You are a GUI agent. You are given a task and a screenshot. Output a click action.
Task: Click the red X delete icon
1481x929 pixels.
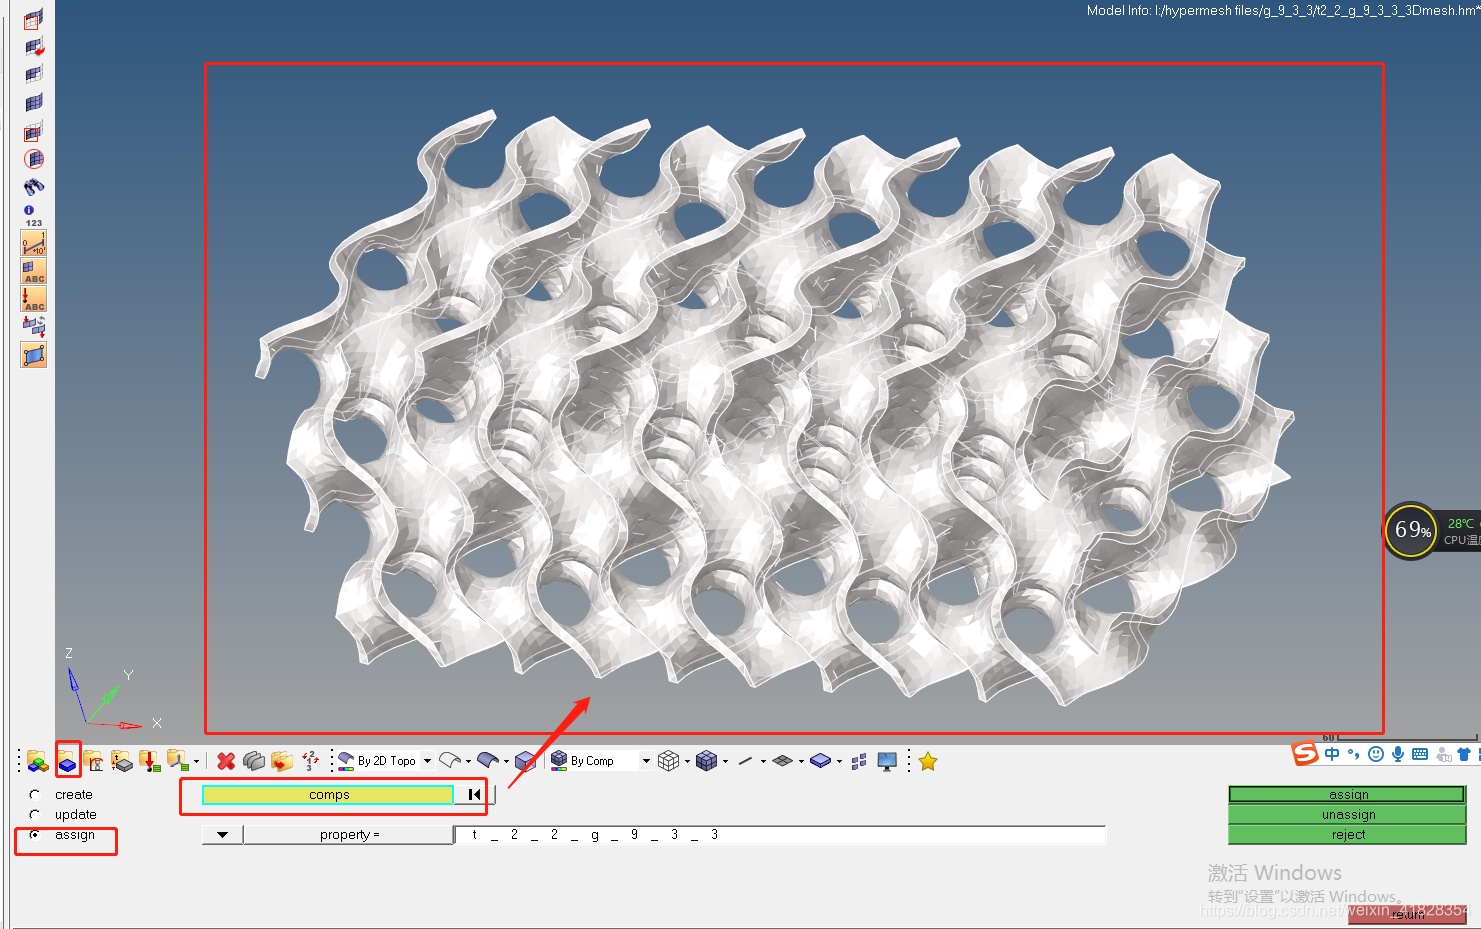click(226, 762)
